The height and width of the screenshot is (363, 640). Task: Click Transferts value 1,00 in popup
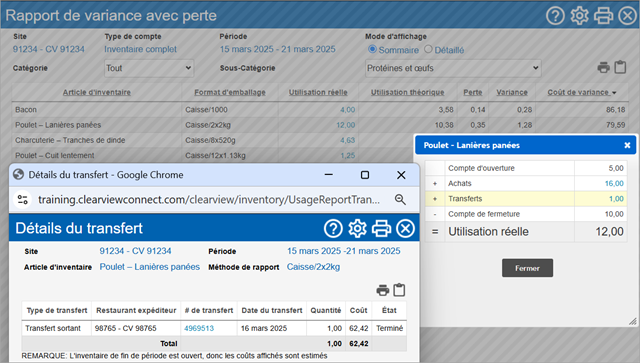(616, 199)
